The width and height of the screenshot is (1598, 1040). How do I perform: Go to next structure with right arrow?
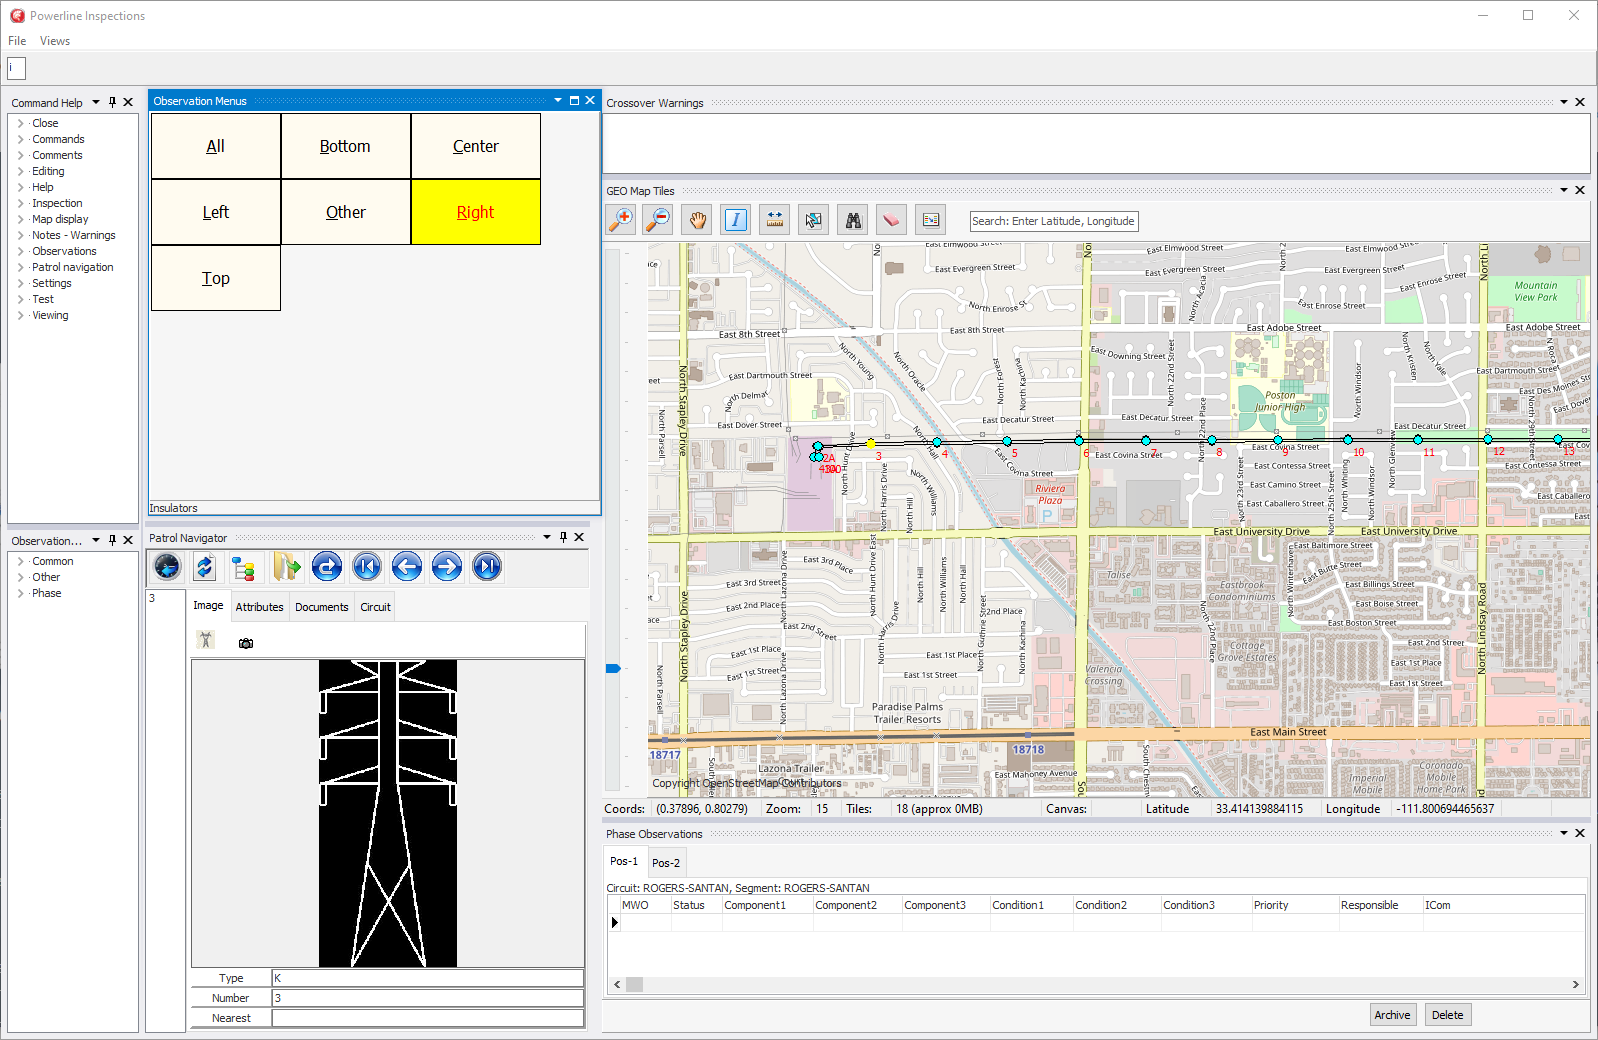pyautogui.click(x=447, y=567)
